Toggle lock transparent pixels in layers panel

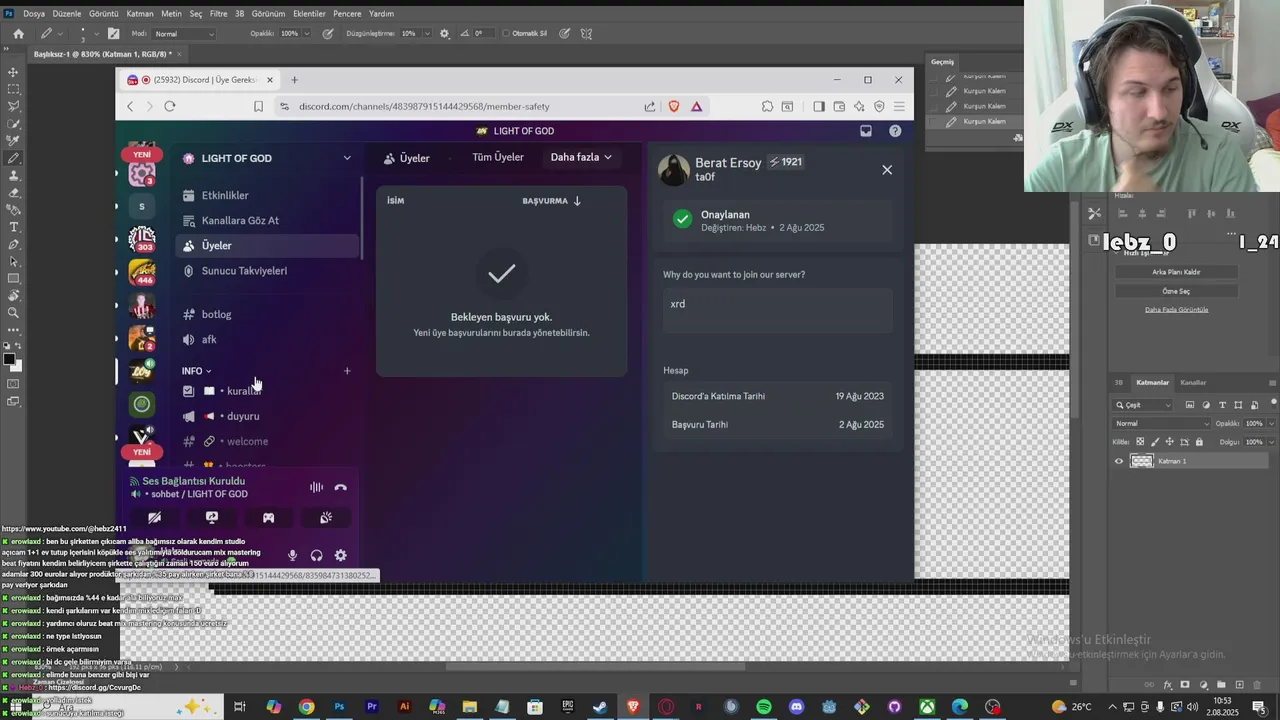tap(1140, 441)
